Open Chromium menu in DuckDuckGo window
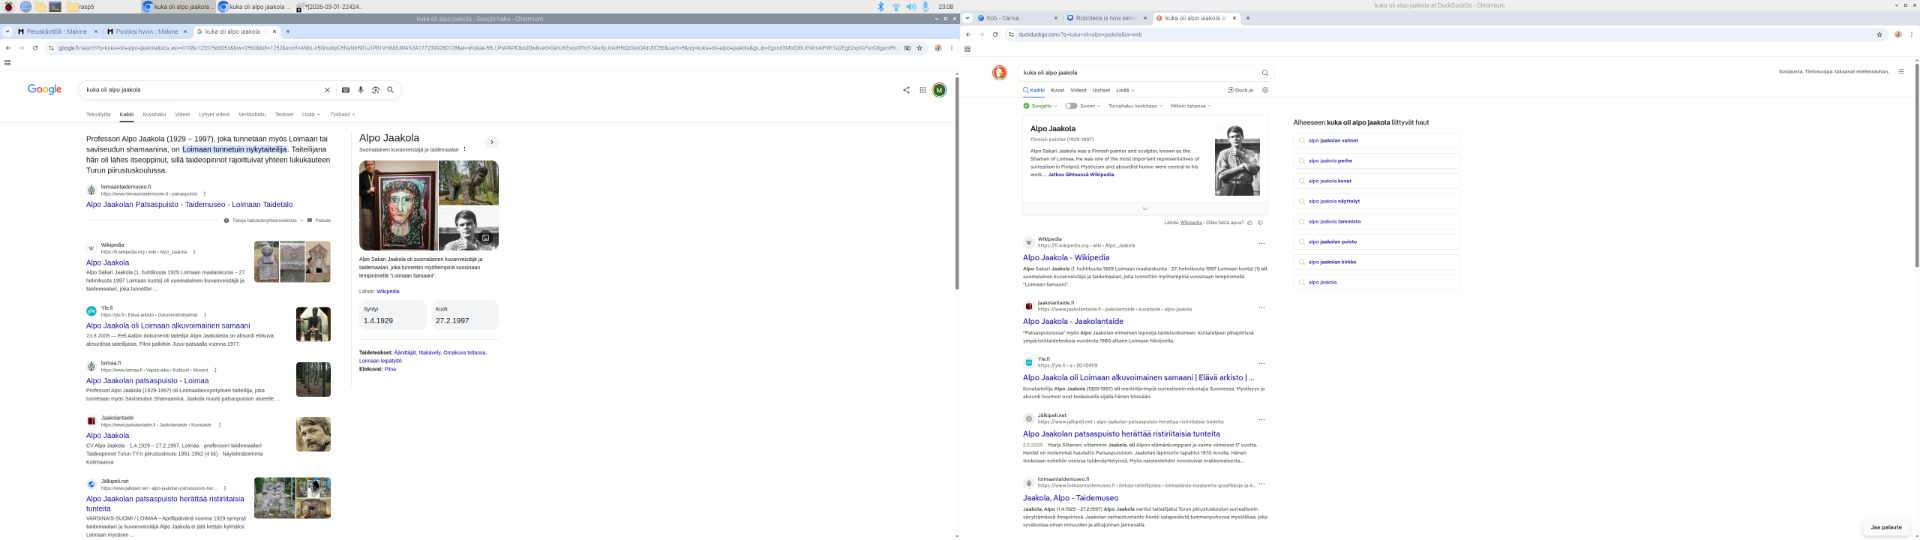 pos(1912,34)
